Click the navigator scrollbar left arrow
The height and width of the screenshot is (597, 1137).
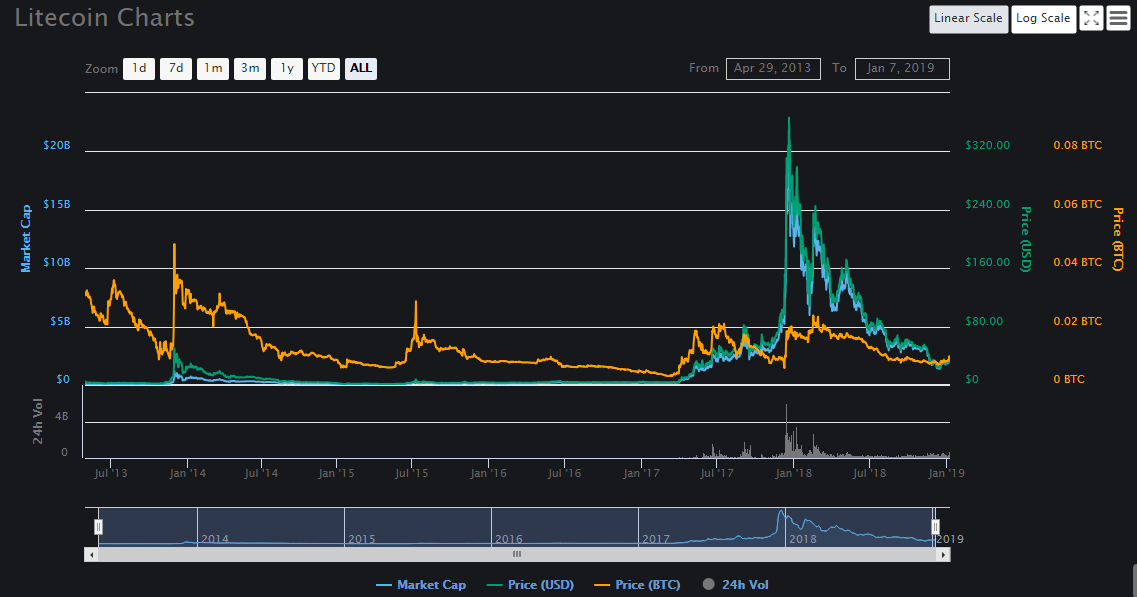tap(91, 554)
